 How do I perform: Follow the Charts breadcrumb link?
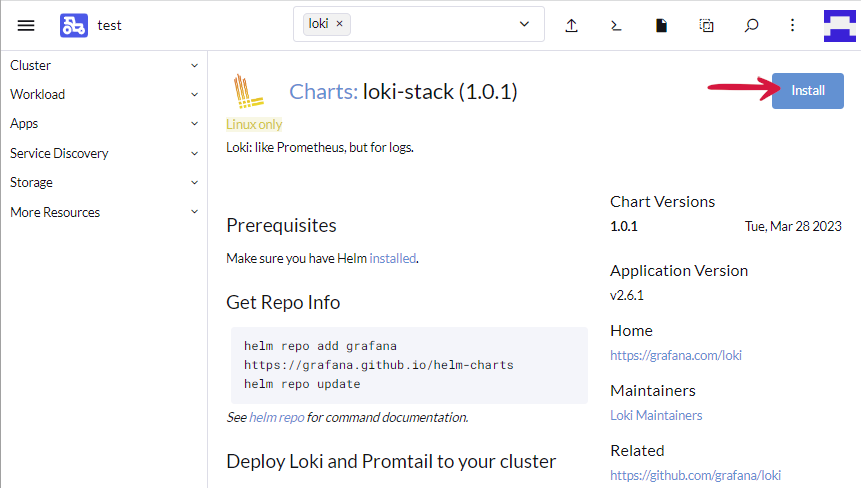pos(322,92)
